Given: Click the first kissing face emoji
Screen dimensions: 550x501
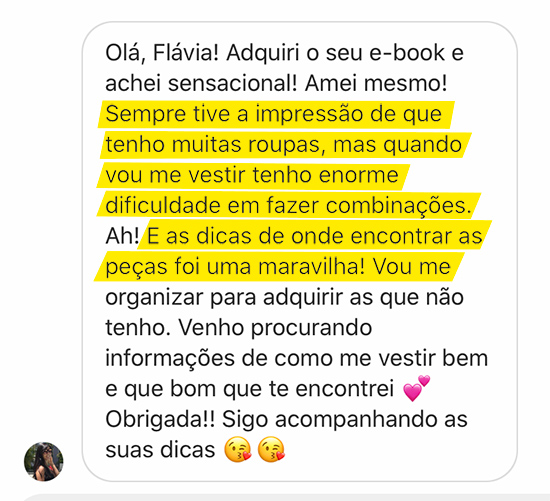Looking at the screenshot, I should [238, 449].
